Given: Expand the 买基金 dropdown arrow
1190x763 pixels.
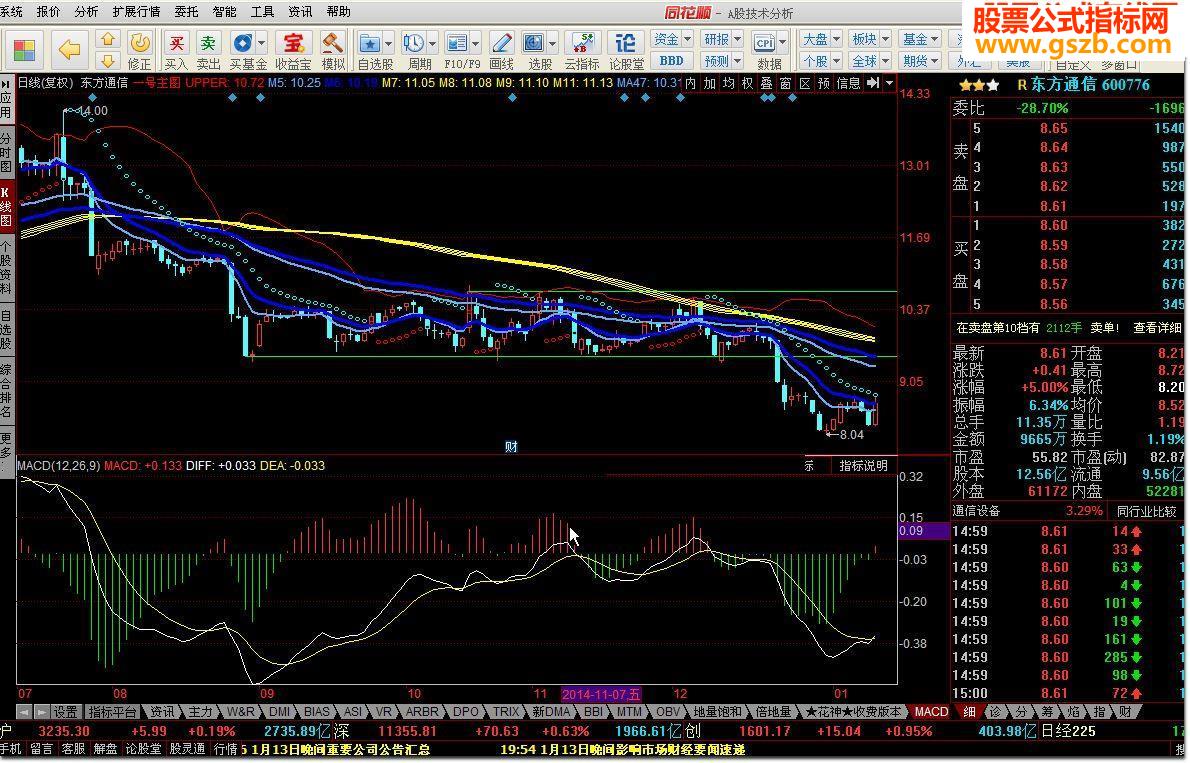Looking at the screenshot, I should [262, 43].
